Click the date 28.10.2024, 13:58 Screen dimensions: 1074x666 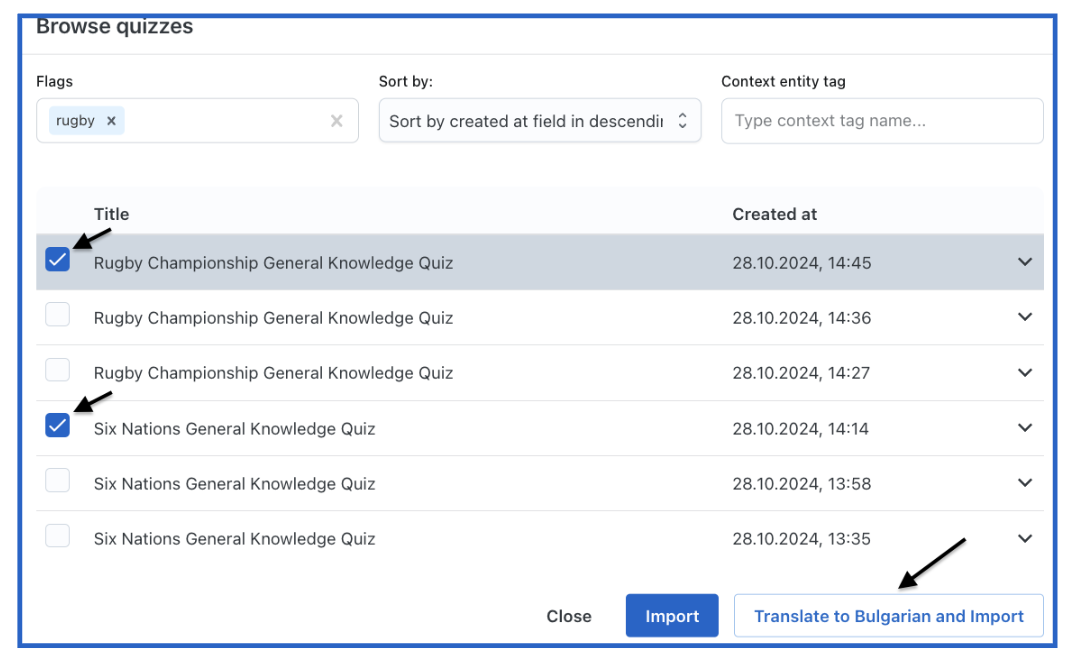(x=801, y=484)
